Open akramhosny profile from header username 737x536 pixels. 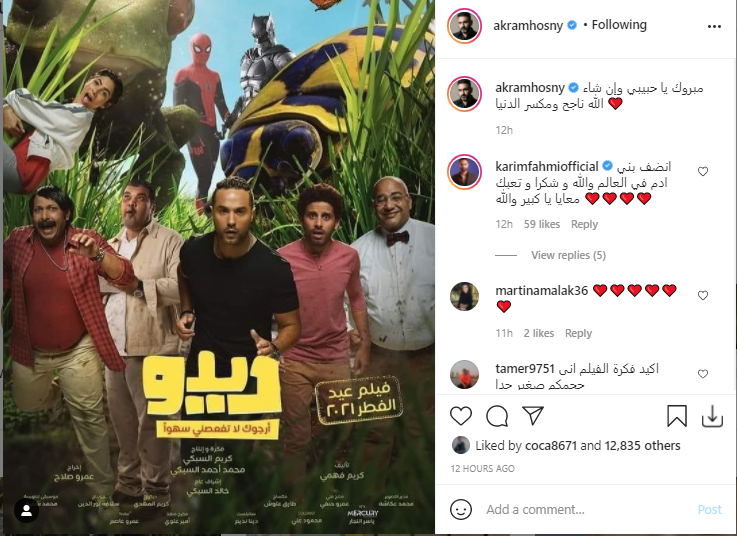528,25
